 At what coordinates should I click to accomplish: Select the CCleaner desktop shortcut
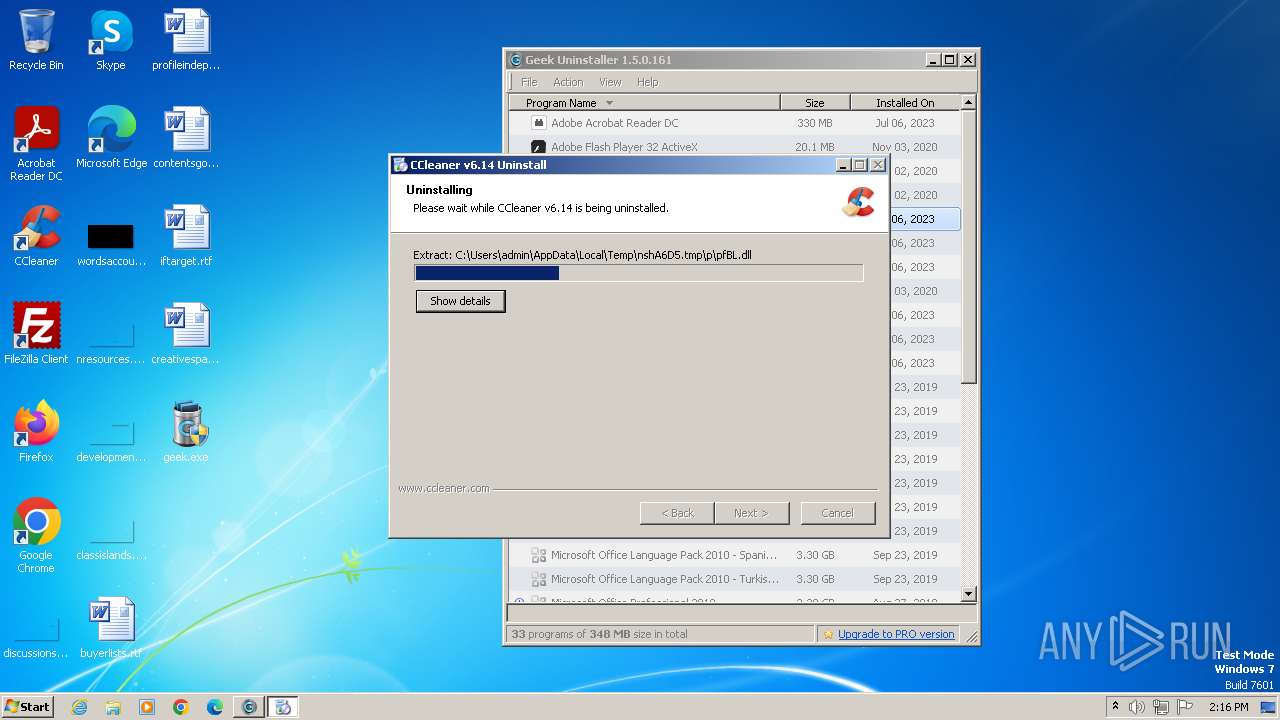point(36,236)
